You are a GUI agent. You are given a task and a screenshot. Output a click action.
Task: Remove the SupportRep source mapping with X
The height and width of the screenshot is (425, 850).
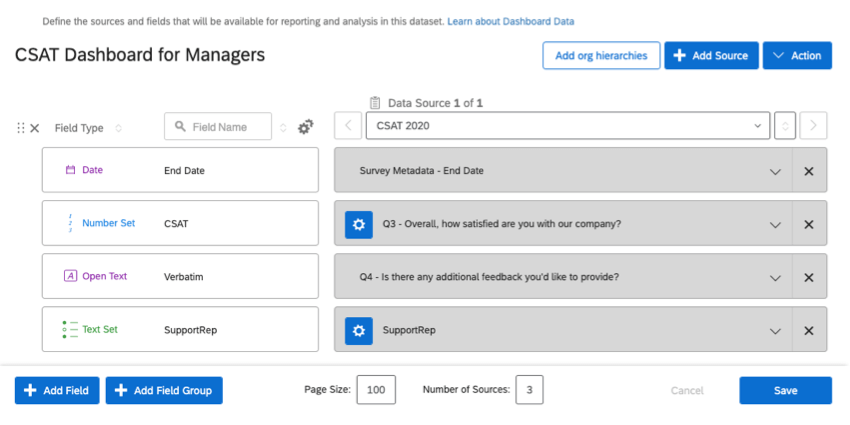[x=809, y=330]
